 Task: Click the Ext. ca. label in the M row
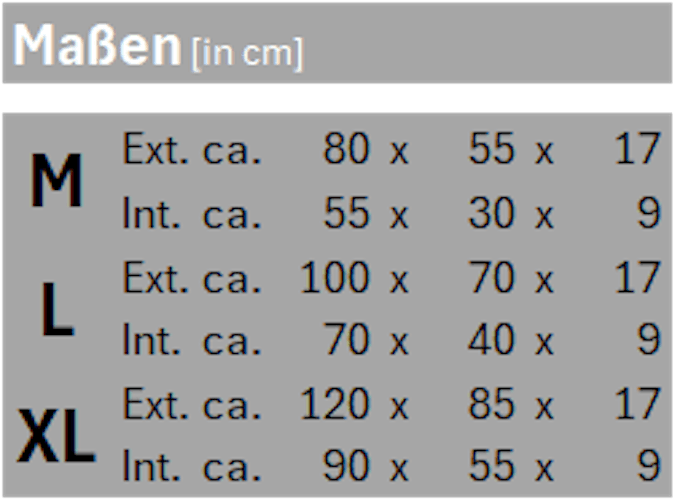(191, 150)
